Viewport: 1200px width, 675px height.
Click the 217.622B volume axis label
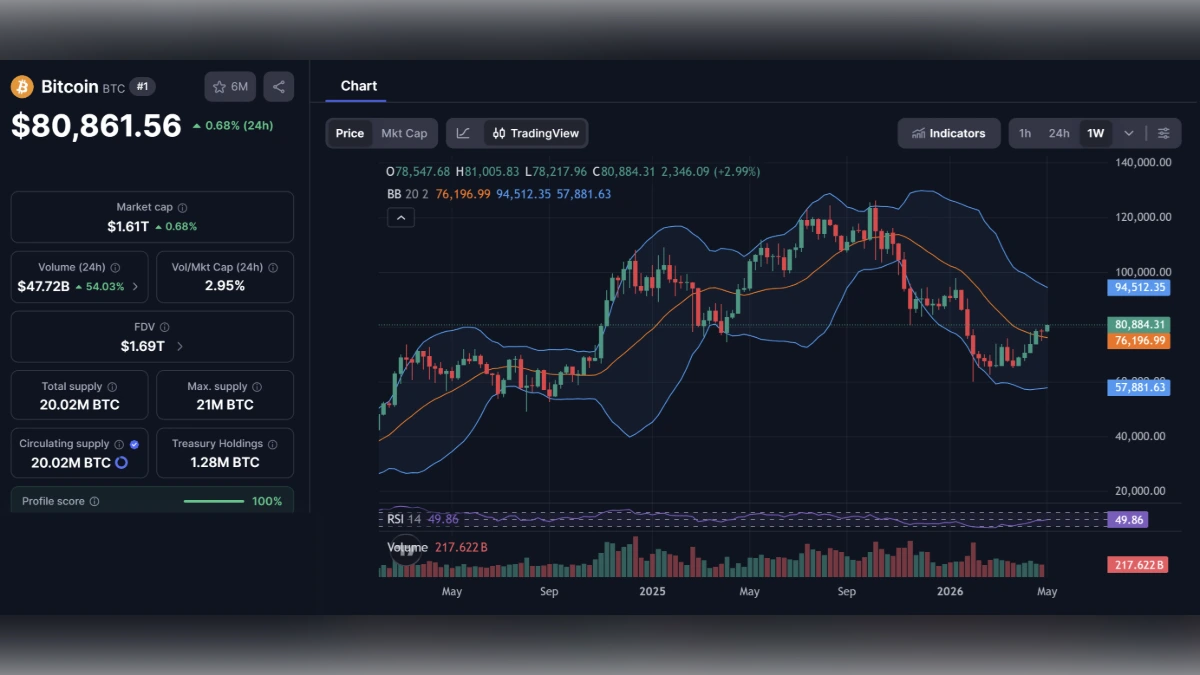tap(1138, 565)
